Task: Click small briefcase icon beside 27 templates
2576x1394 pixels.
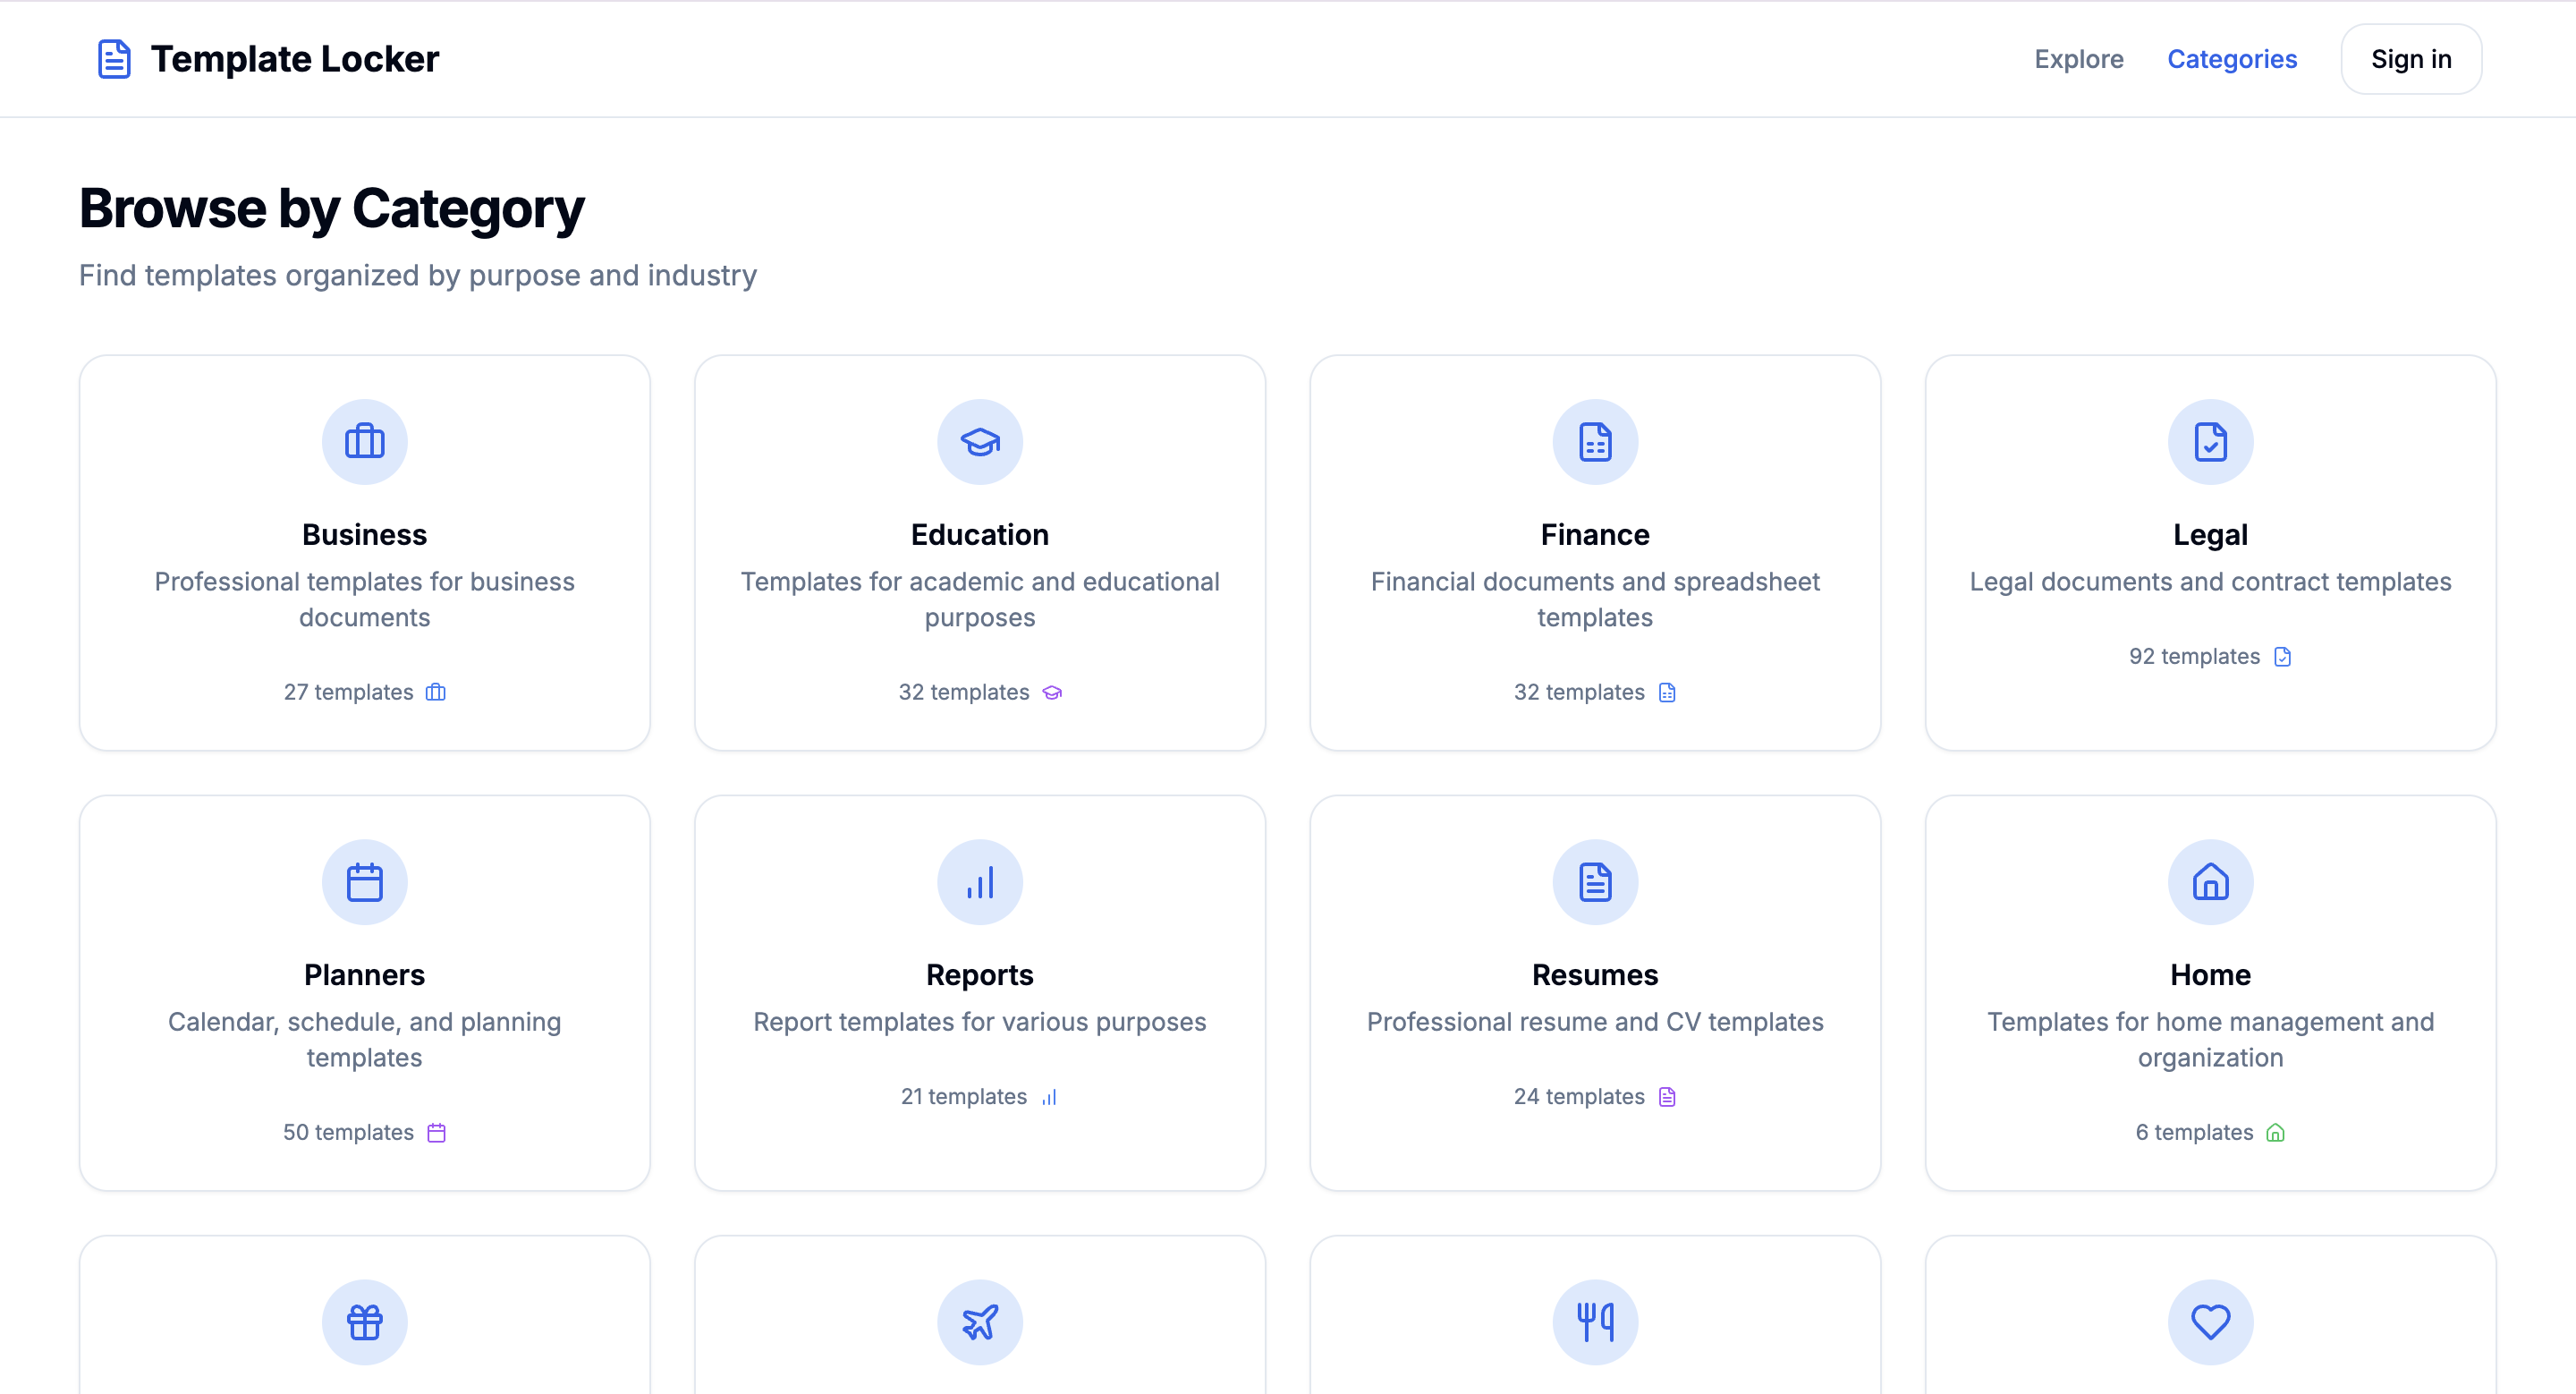Action: click(x=436, y=692)
